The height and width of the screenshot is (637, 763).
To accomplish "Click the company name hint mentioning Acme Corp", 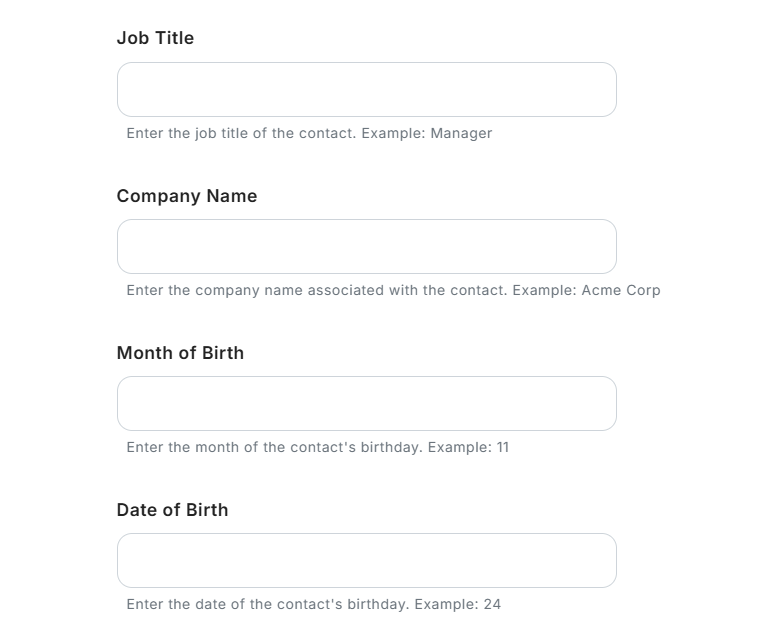I will 393,290.
